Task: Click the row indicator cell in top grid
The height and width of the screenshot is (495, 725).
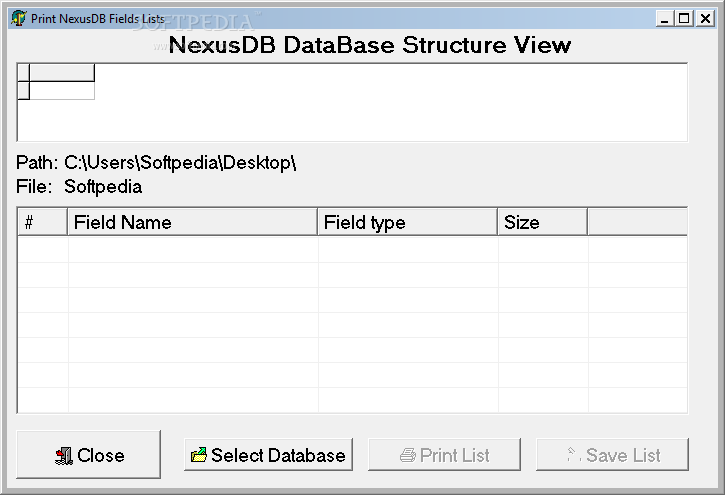Action: point(24,91)
